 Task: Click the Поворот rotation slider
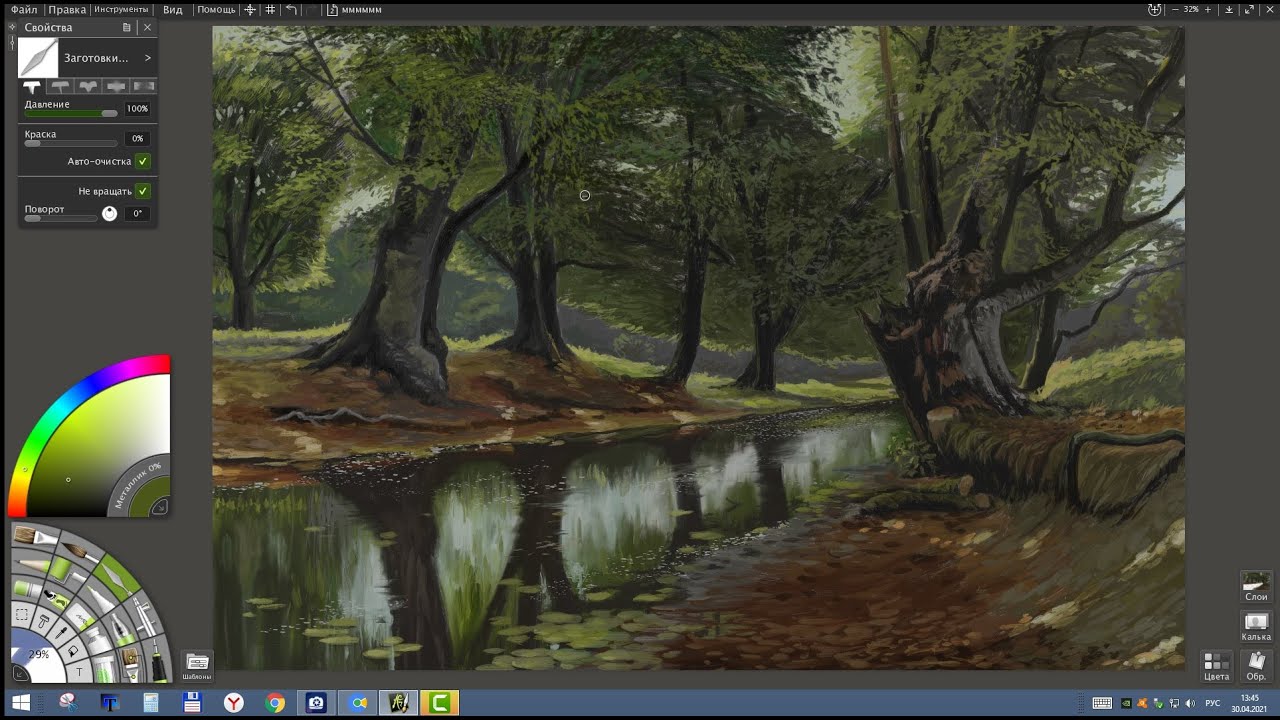pos(61,218)
